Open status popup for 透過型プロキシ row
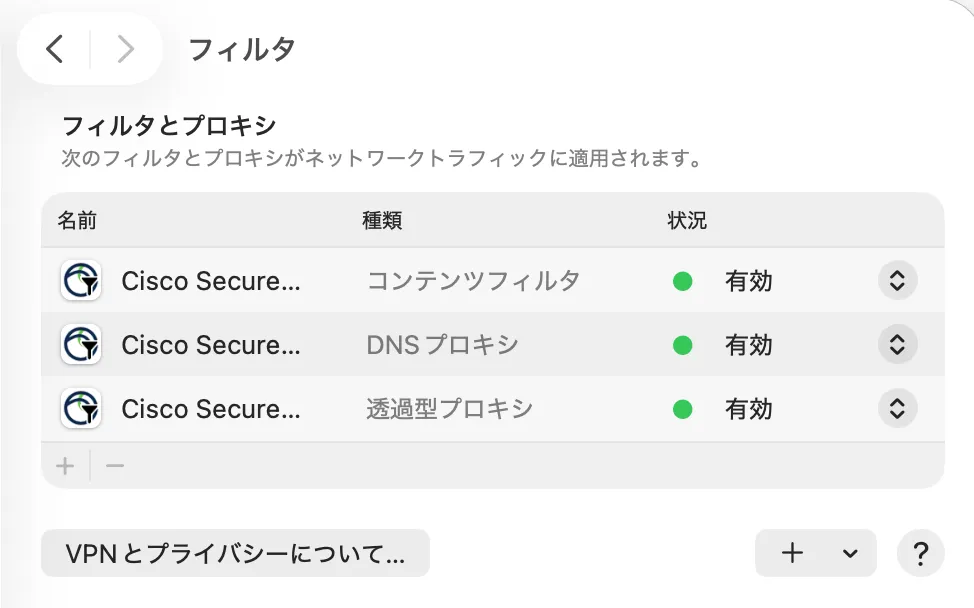The height and width of the screenshot is (608, 974). [897, 409]
